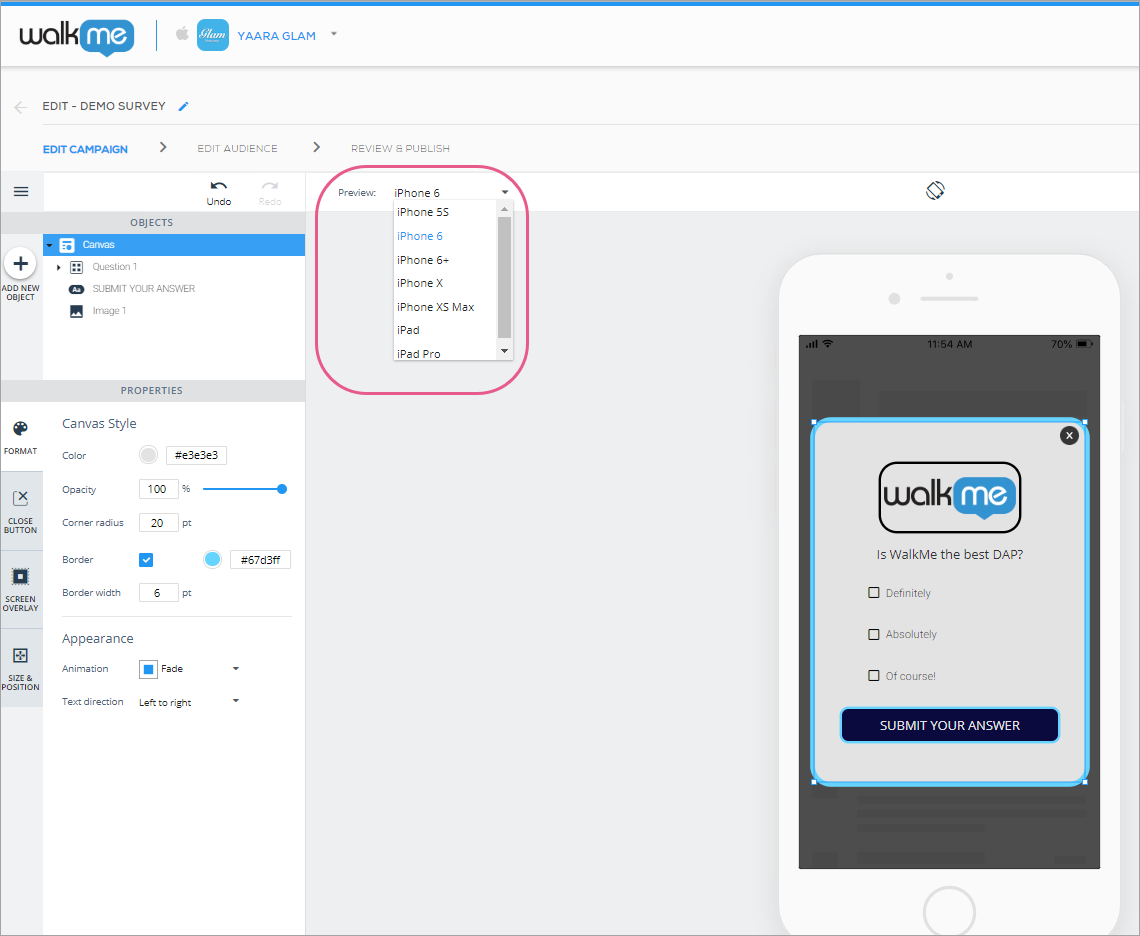The image size is (1140, 936).
Task: Open the Screen Overlay properties tab
Action: (20, 590)
